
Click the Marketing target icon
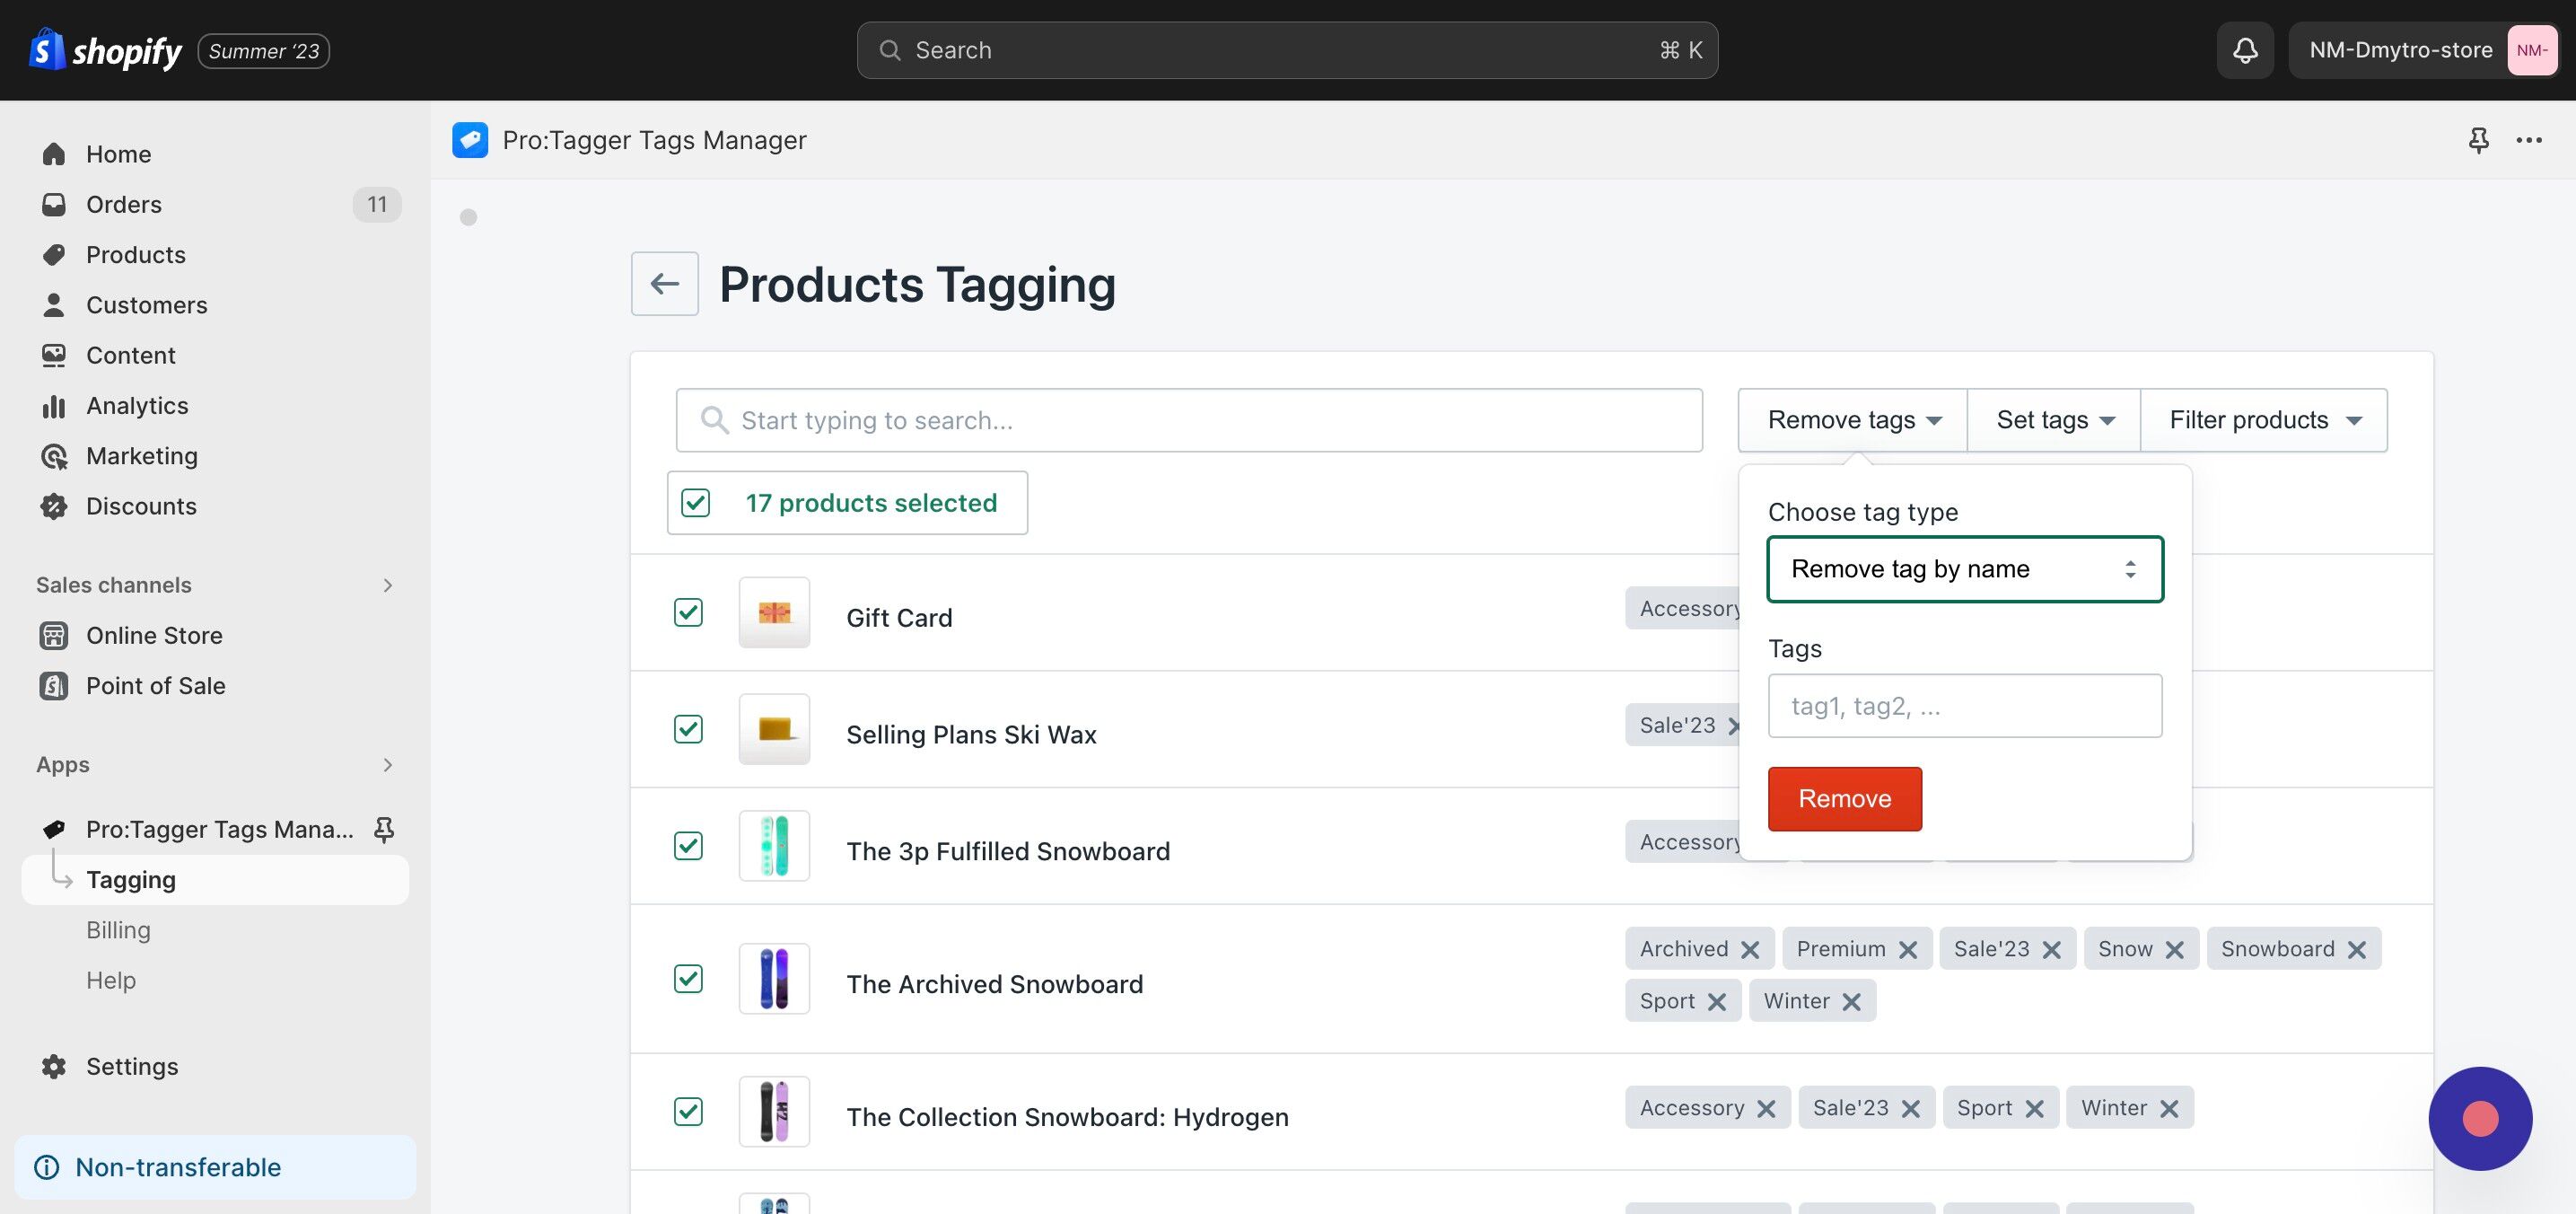pyautogui.click(x=54, y=456)
